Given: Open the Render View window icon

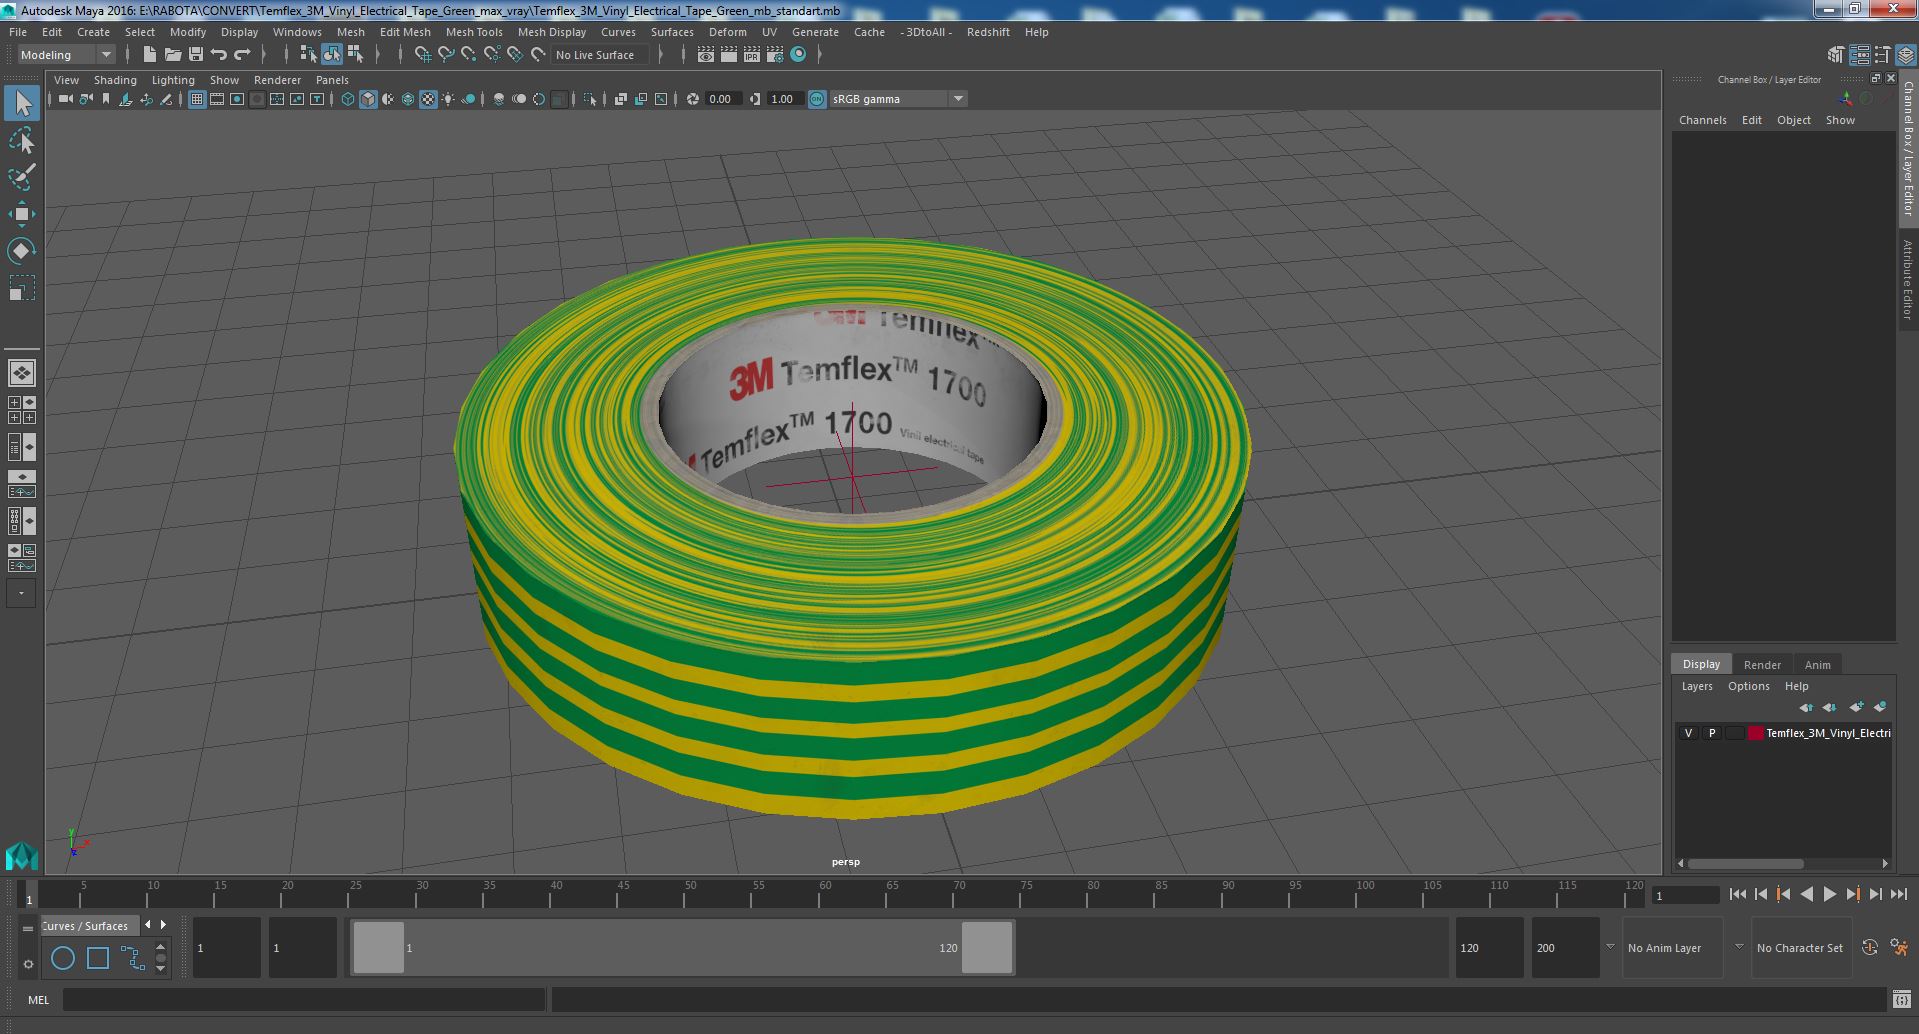Looking at the screenshot, I should 706,55.
